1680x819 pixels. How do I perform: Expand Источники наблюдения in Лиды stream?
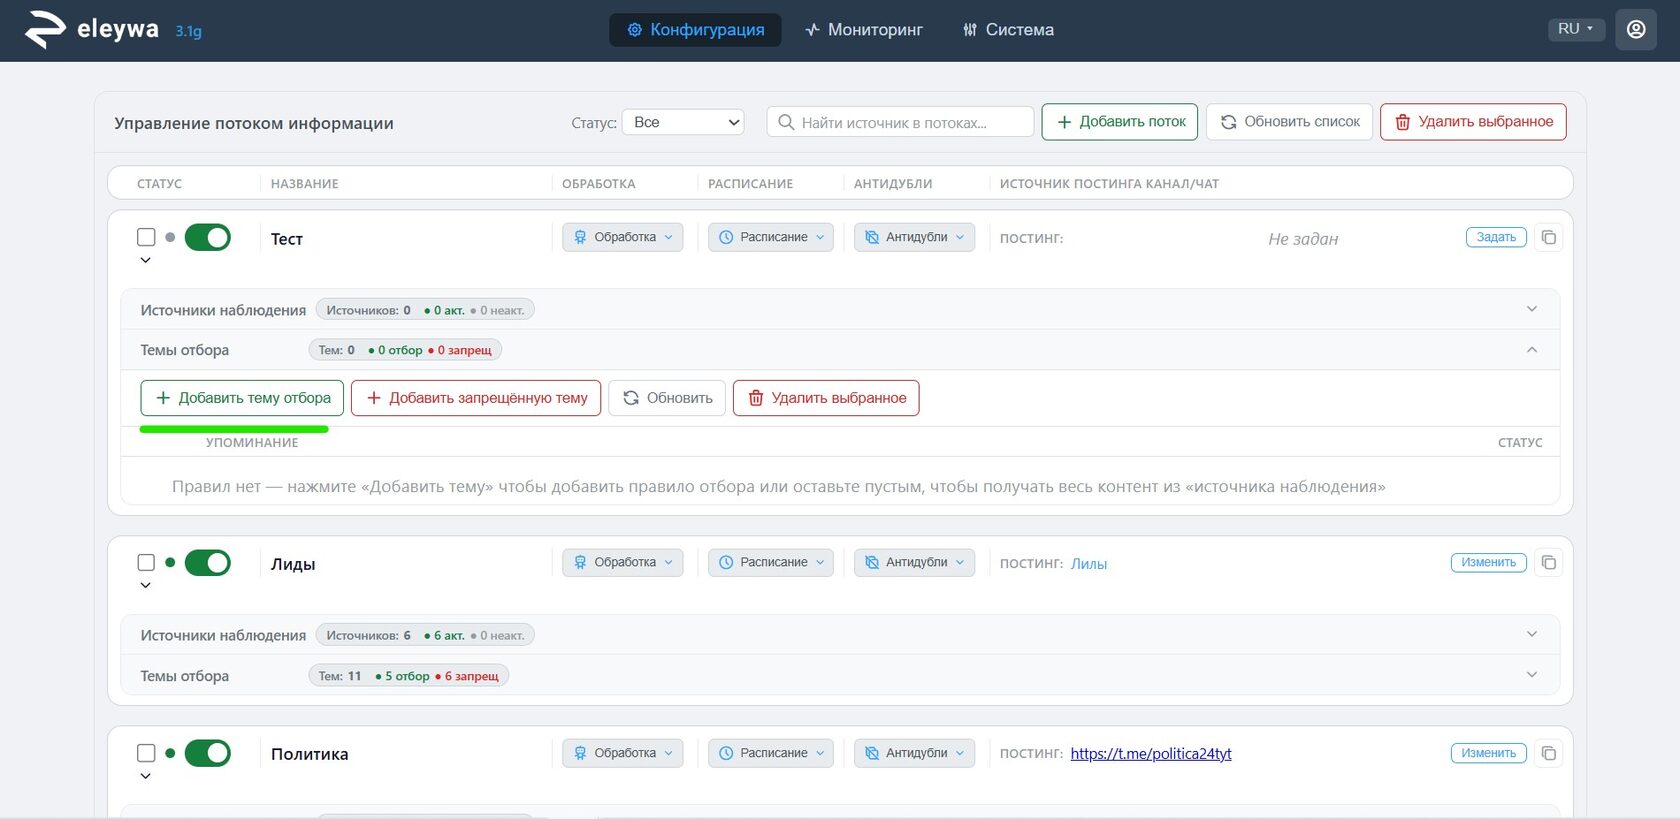coord(1531,634)
